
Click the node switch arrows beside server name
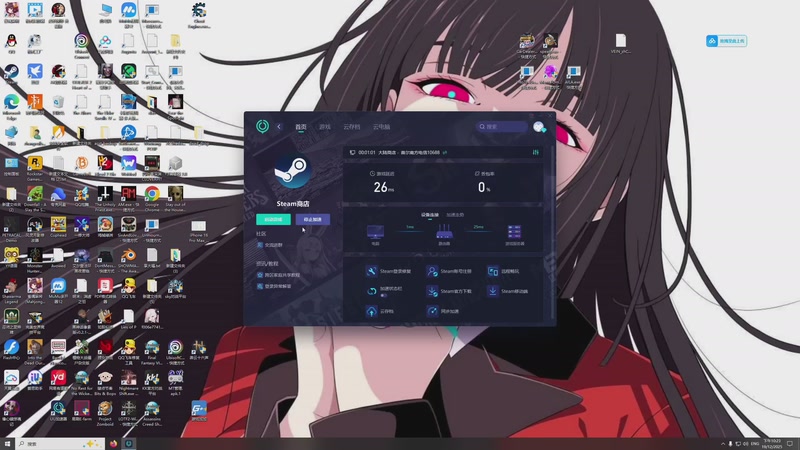pos(445,152)
